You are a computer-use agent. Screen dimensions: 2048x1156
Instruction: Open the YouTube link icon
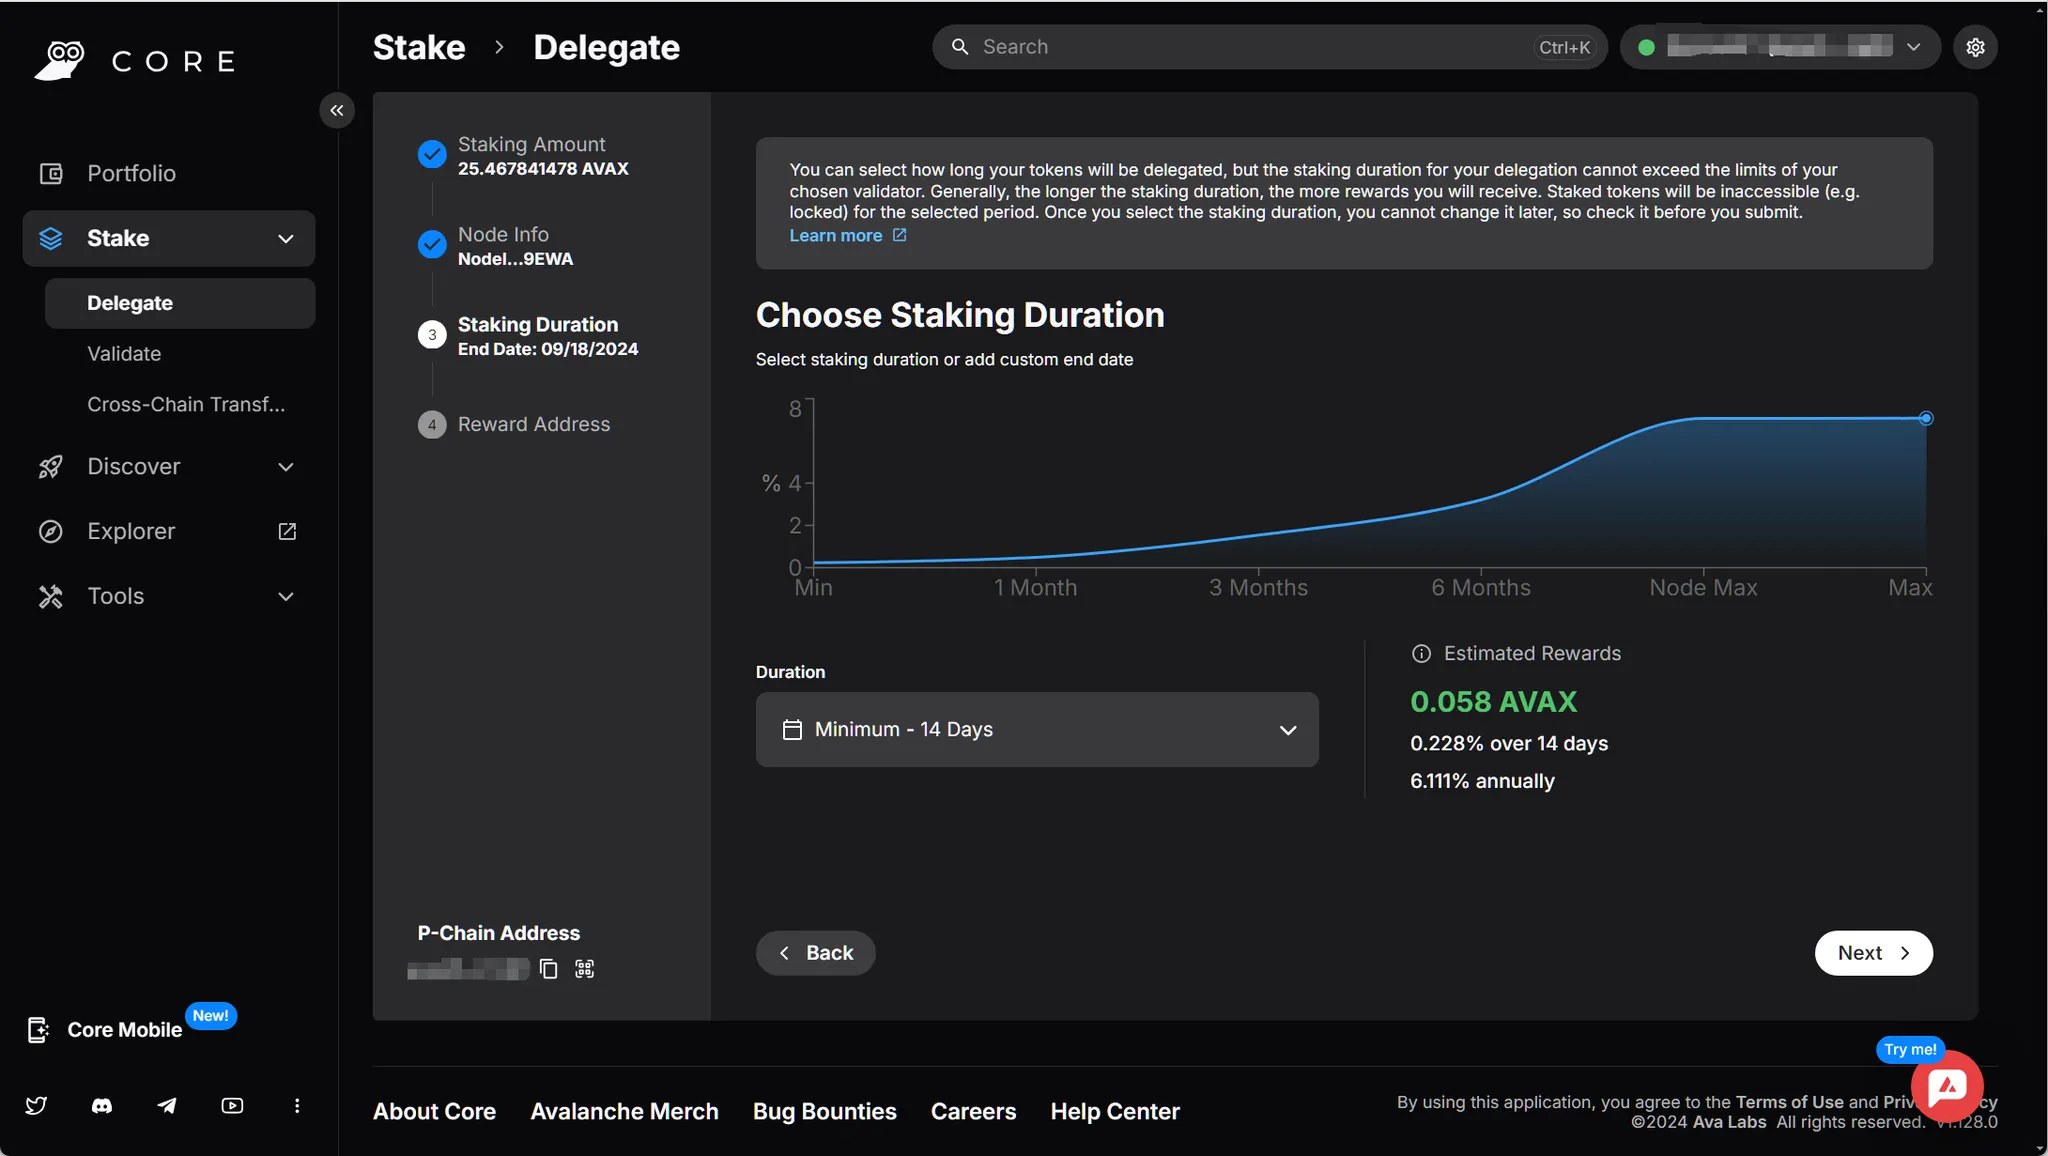232,1106
